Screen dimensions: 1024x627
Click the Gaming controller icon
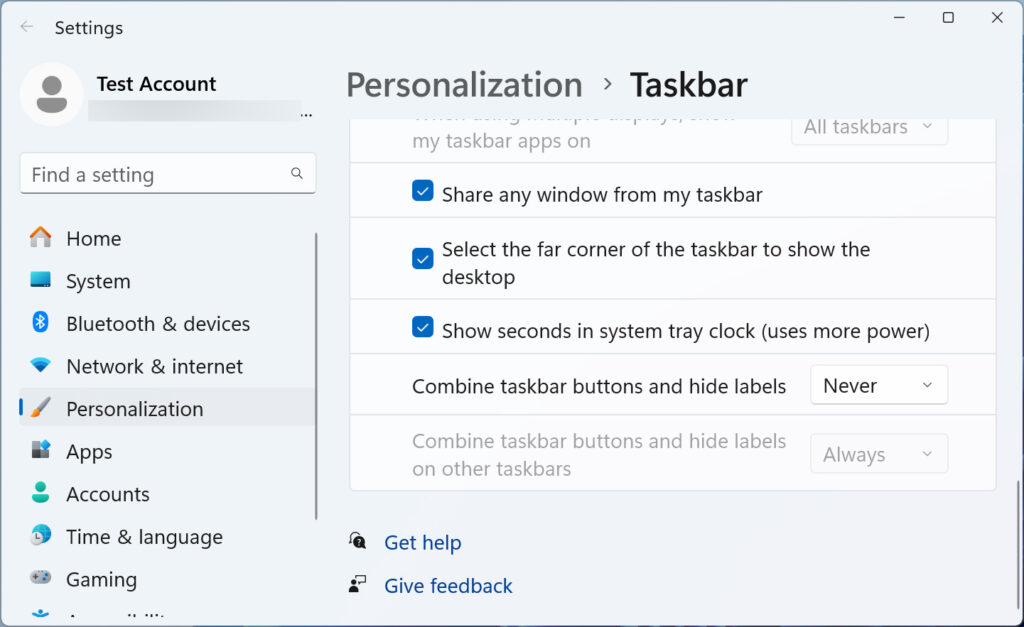(x=39, y=579)
